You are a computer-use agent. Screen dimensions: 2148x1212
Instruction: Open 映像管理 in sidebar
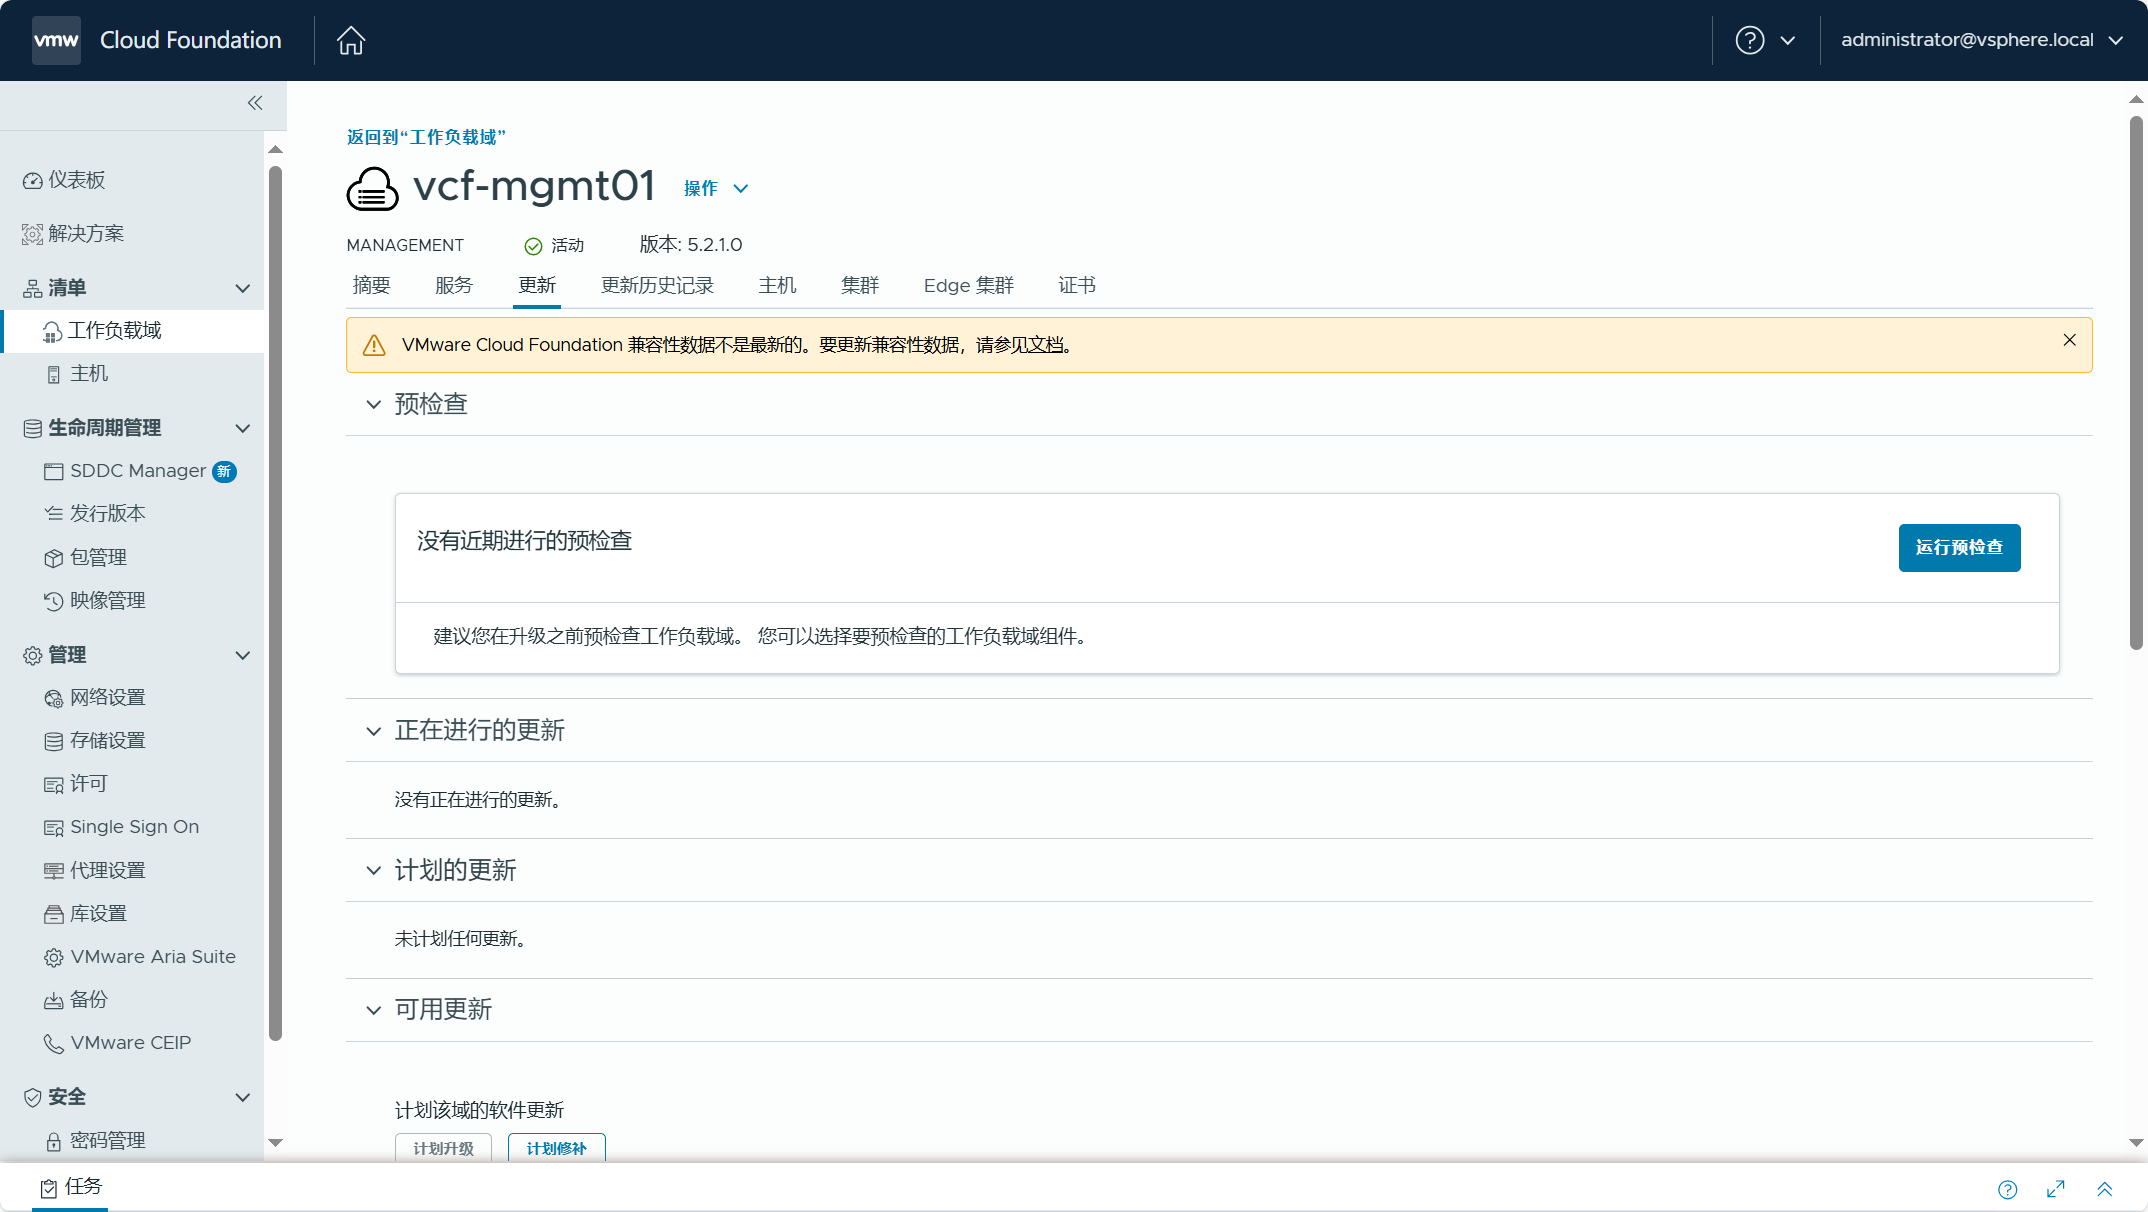click(x=95, y=600)
